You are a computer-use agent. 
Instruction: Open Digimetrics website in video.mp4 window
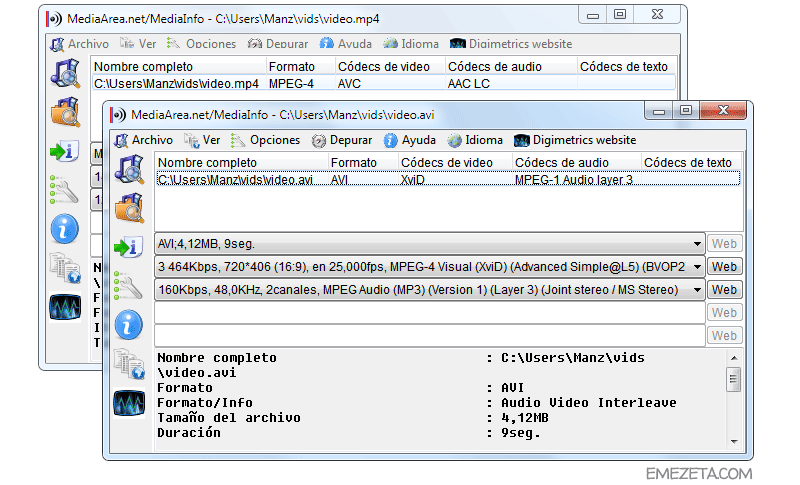pos(511,44)
